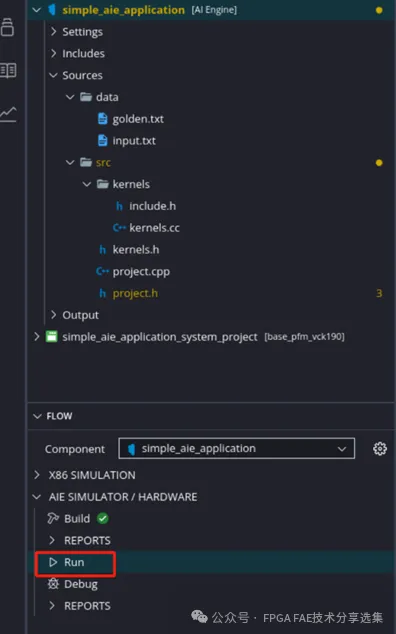Viewport: 396px width, 634px height.
Task: Collapse AIE SIMULATOR / HARDWARE section
Action: pos(123,497)
